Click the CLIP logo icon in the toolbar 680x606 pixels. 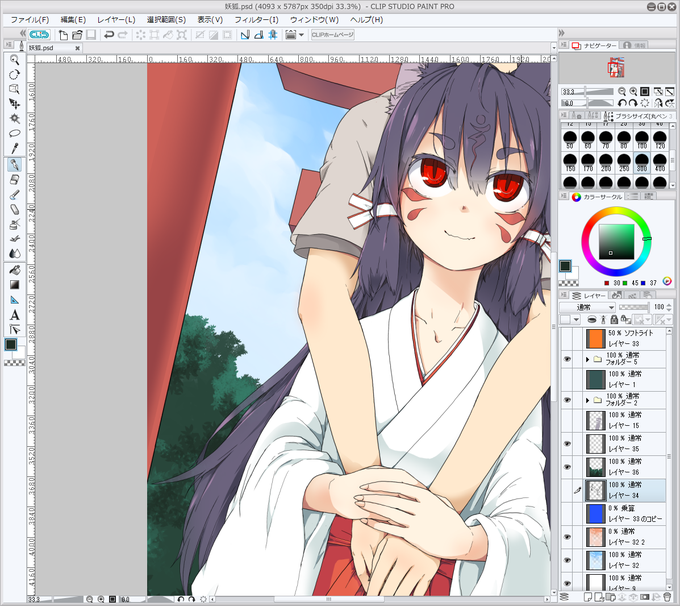tap(39, 35)
